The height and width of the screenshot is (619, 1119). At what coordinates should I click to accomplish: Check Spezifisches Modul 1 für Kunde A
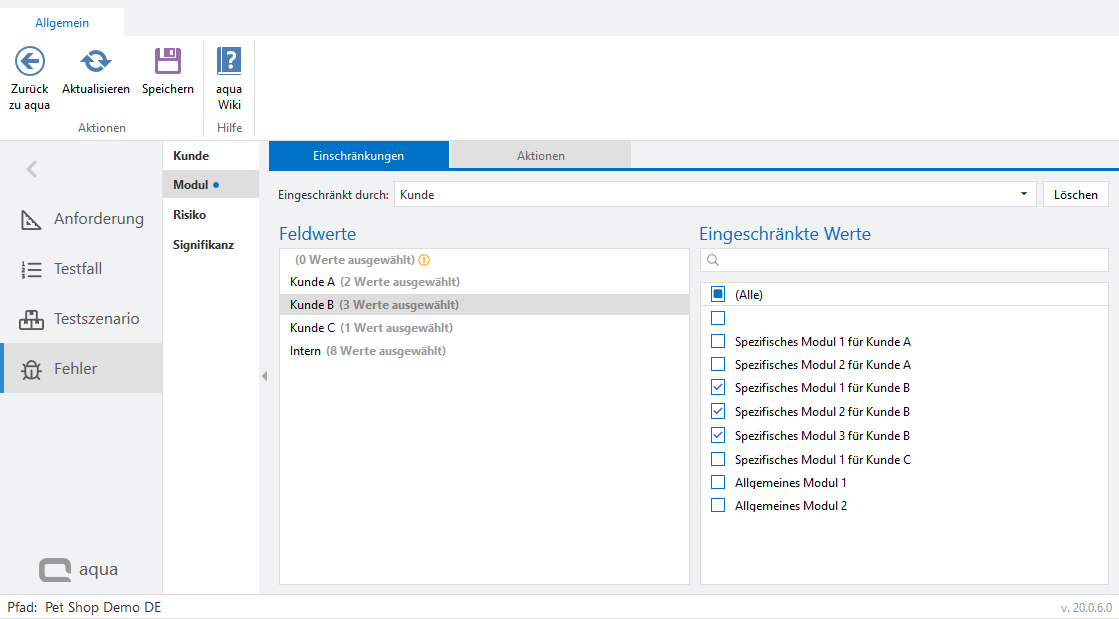pyautogui.click(x=718, y=341)
